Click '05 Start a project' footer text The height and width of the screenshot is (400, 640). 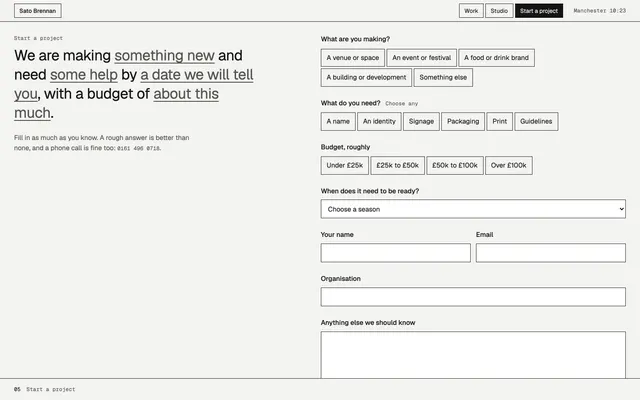(44, 389)
